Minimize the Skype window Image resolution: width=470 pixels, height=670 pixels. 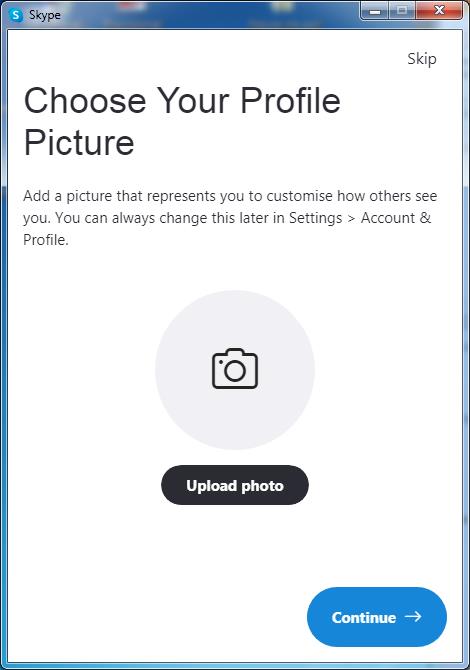coord(375,11)
